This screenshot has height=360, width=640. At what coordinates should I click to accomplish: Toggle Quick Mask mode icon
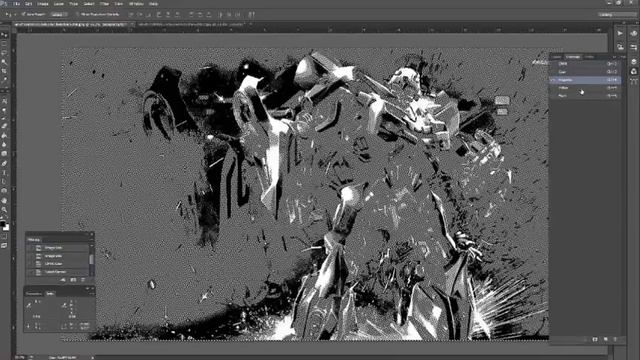pos(4,236)
